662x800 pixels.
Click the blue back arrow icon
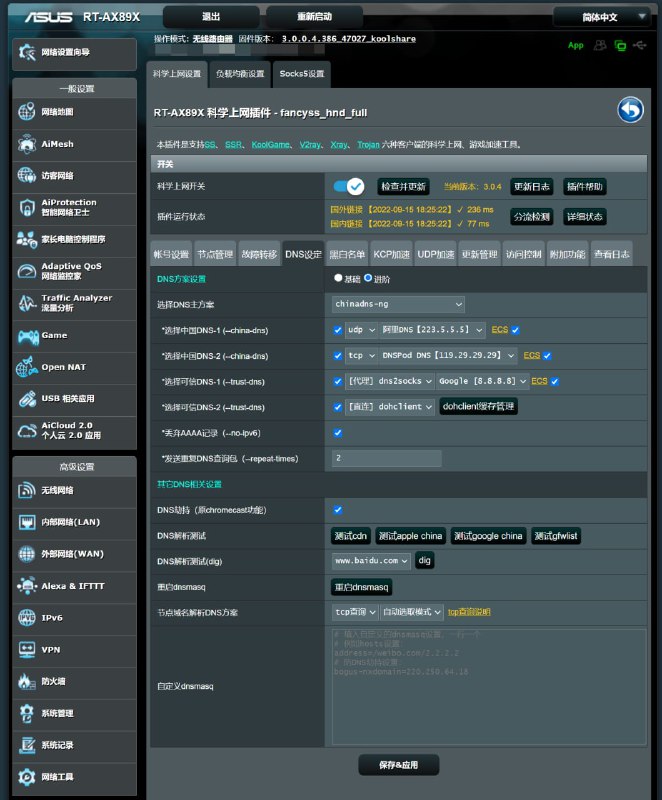coord(630,110)
